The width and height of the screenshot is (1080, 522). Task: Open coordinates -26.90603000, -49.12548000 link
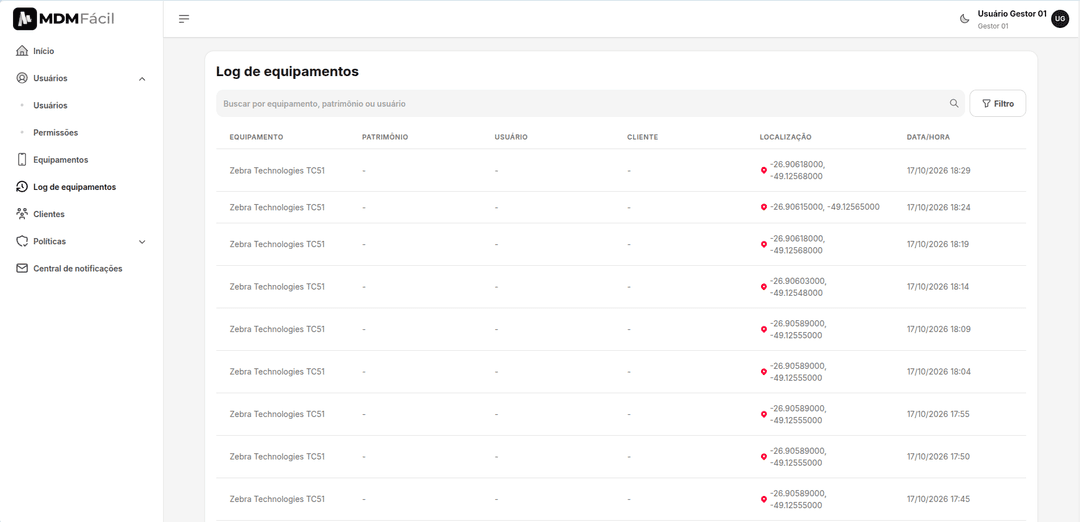798,286
